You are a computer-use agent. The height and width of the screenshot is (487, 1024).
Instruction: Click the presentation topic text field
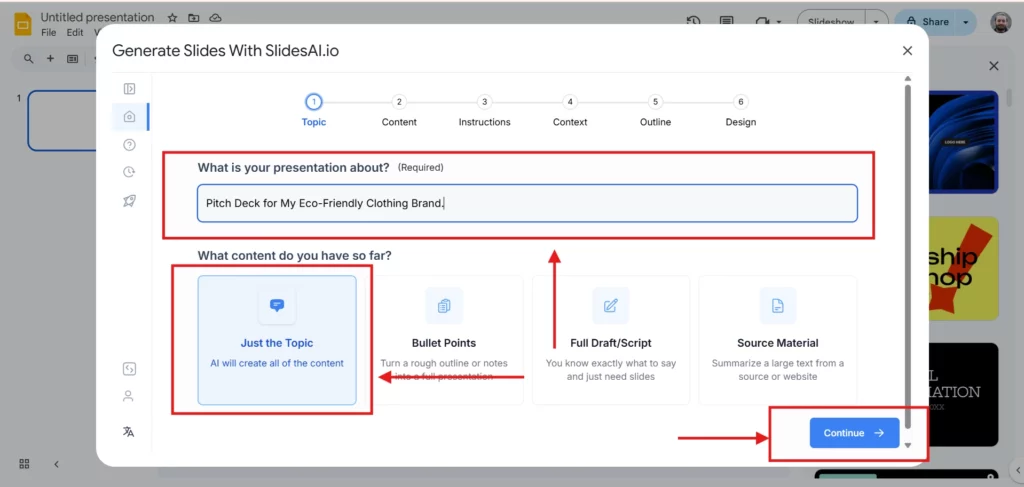[527, 203]
